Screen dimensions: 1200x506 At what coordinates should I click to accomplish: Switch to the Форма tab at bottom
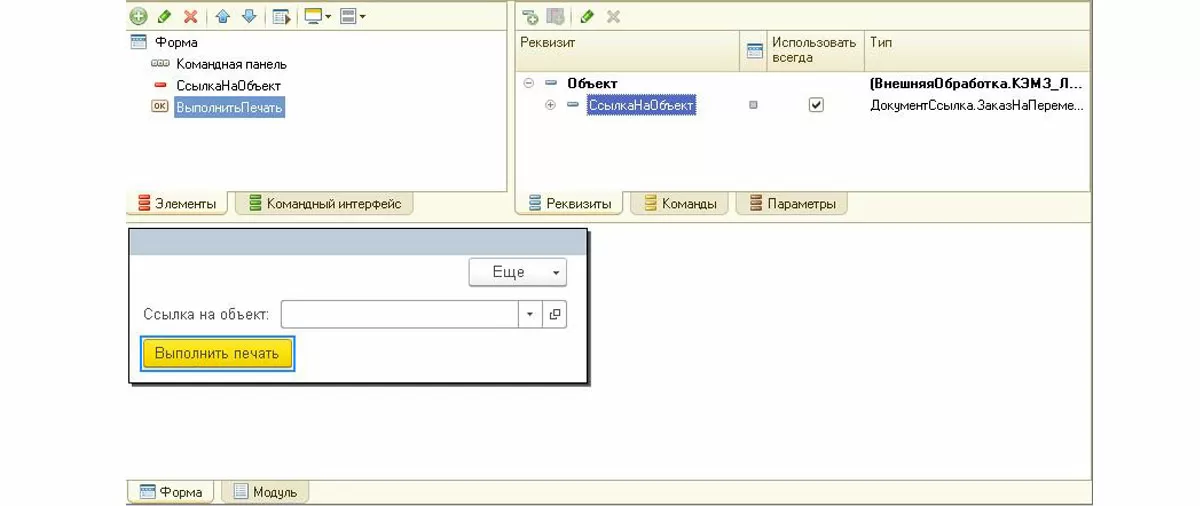171,492
